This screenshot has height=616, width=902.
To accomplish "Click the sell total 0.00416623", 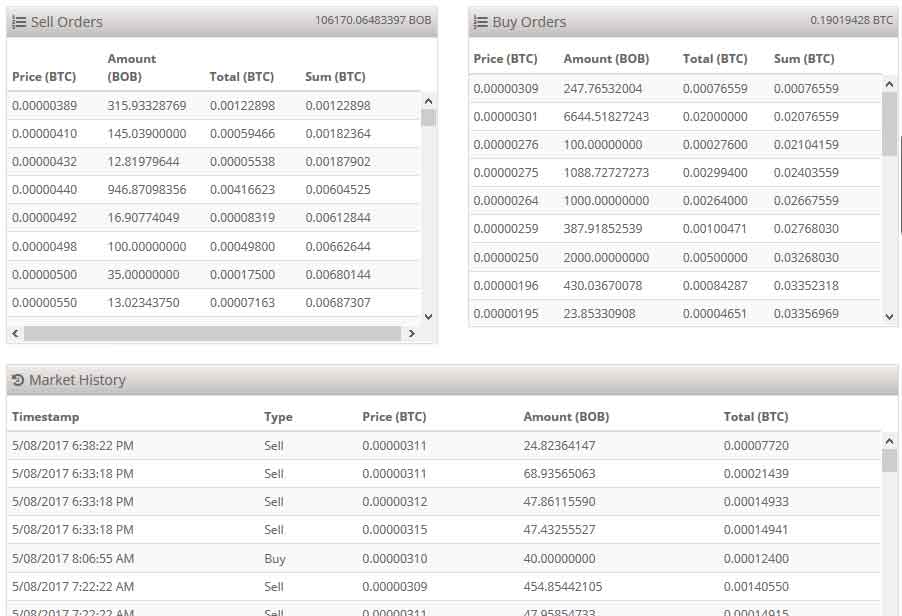I will coord(242,190).
